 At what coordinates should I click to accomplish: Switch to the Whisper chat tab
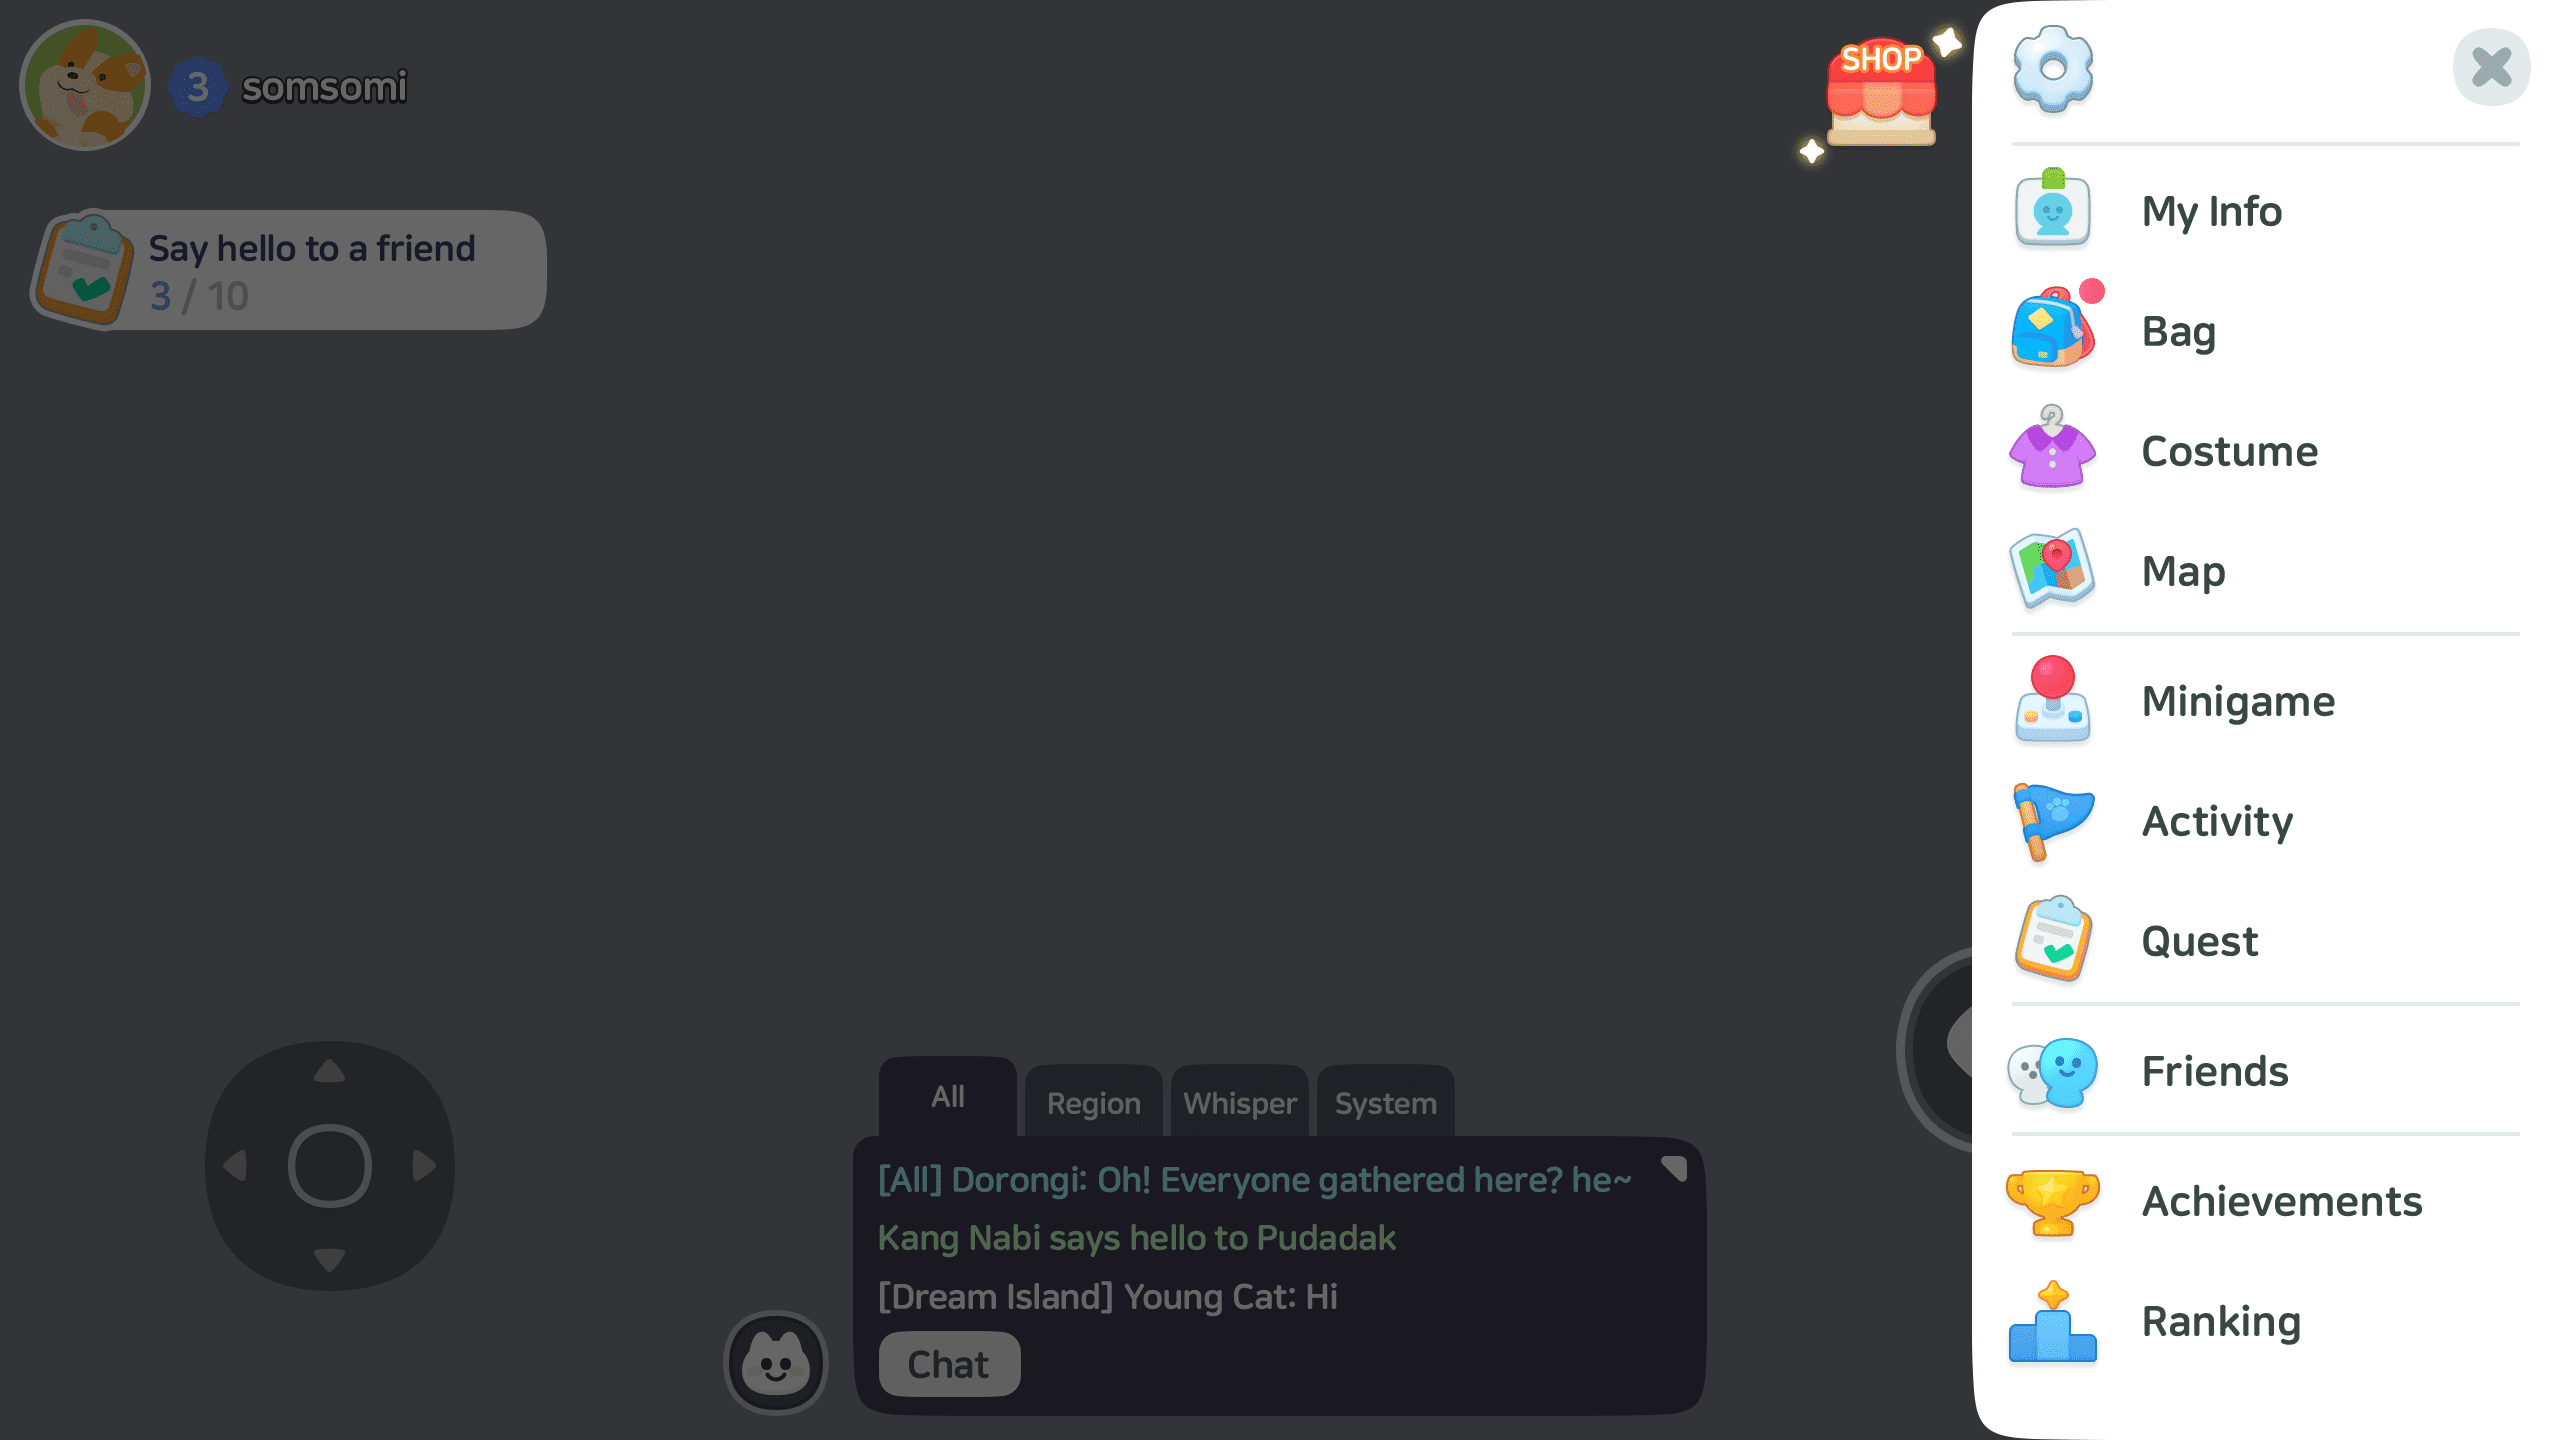point(1239,1102)
